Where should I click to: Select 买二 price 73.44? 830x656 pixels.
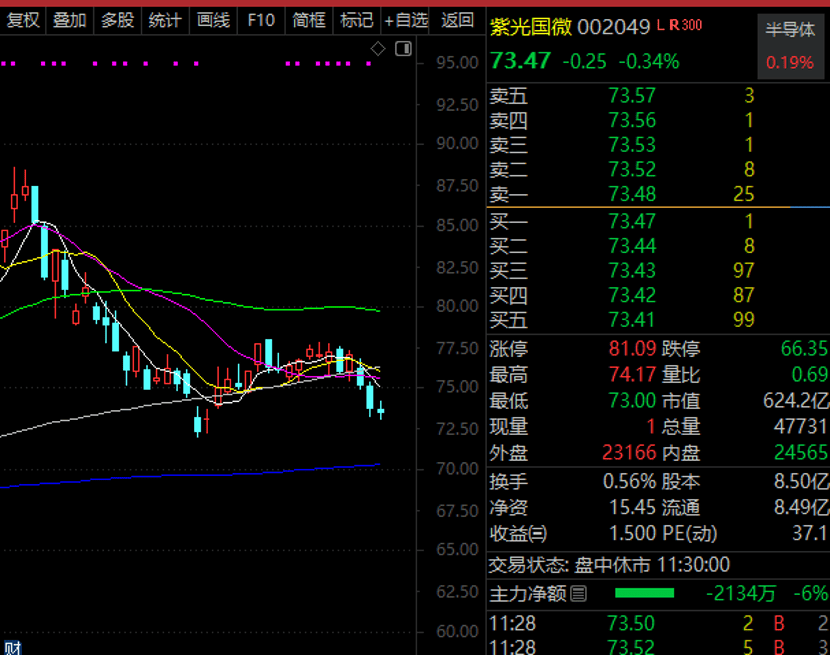point(632,246)
